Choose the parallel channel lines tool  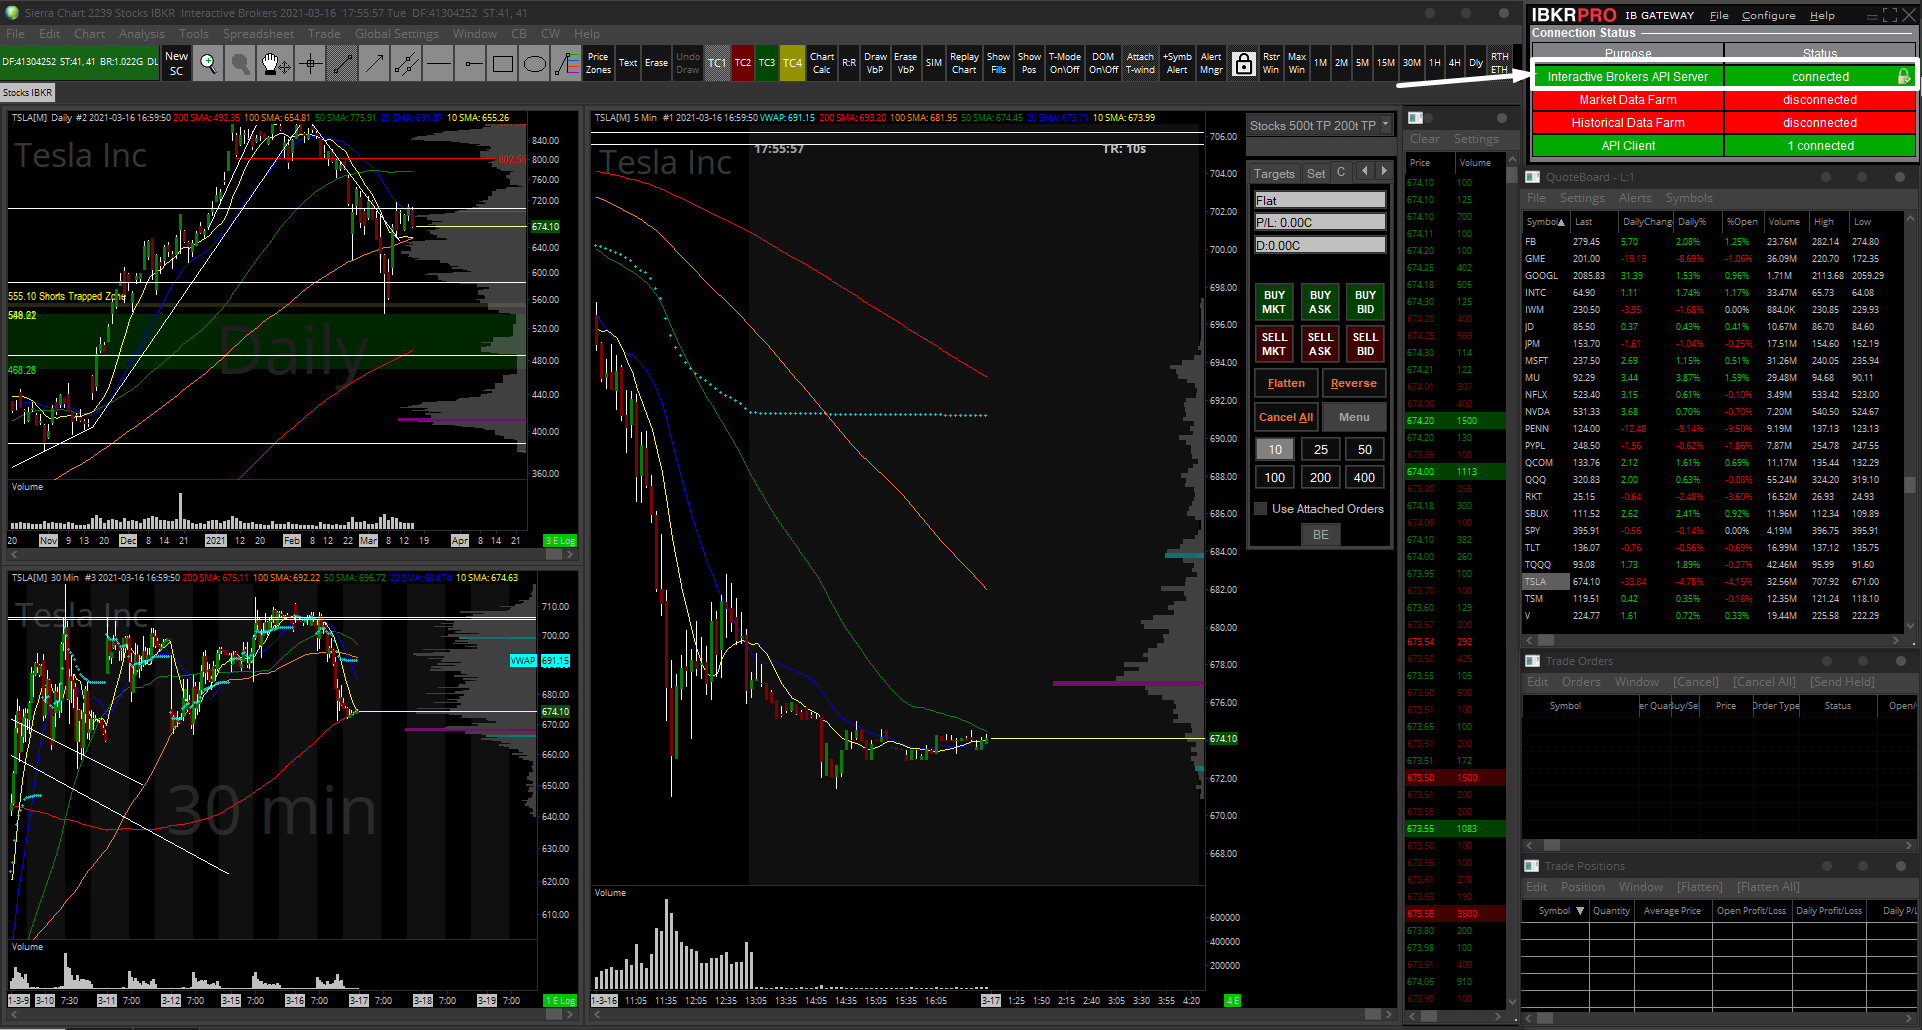406,64
